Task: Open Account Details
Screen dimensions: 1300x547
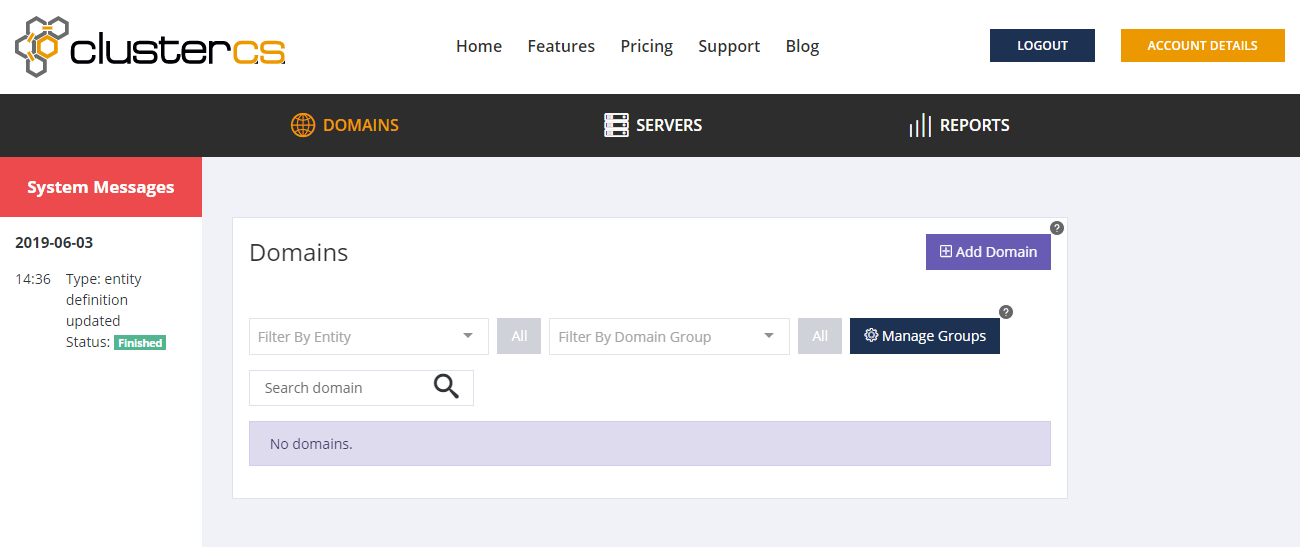Action: pyautogui.click(x=1202, y=46)
